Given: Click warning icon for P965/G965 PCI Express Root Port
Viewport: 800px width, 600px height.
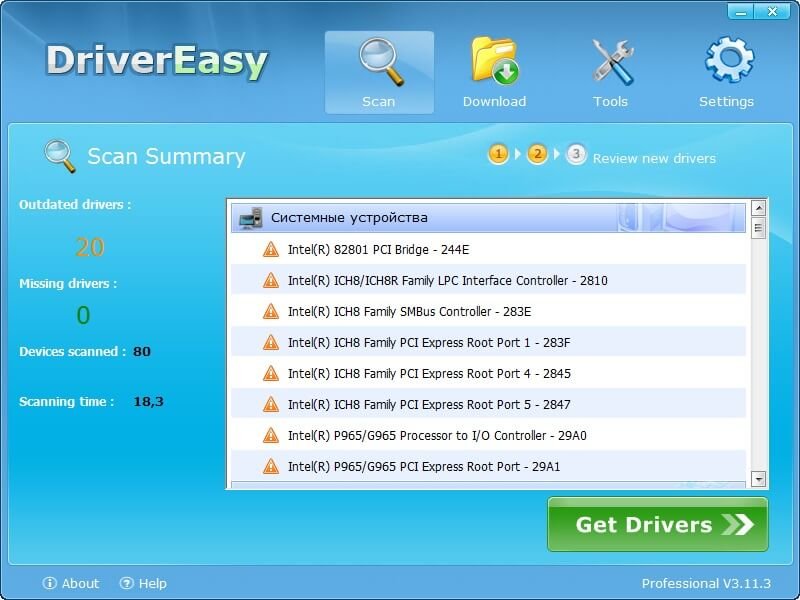Looking at the screenshot, I should [x=271, y=466].
